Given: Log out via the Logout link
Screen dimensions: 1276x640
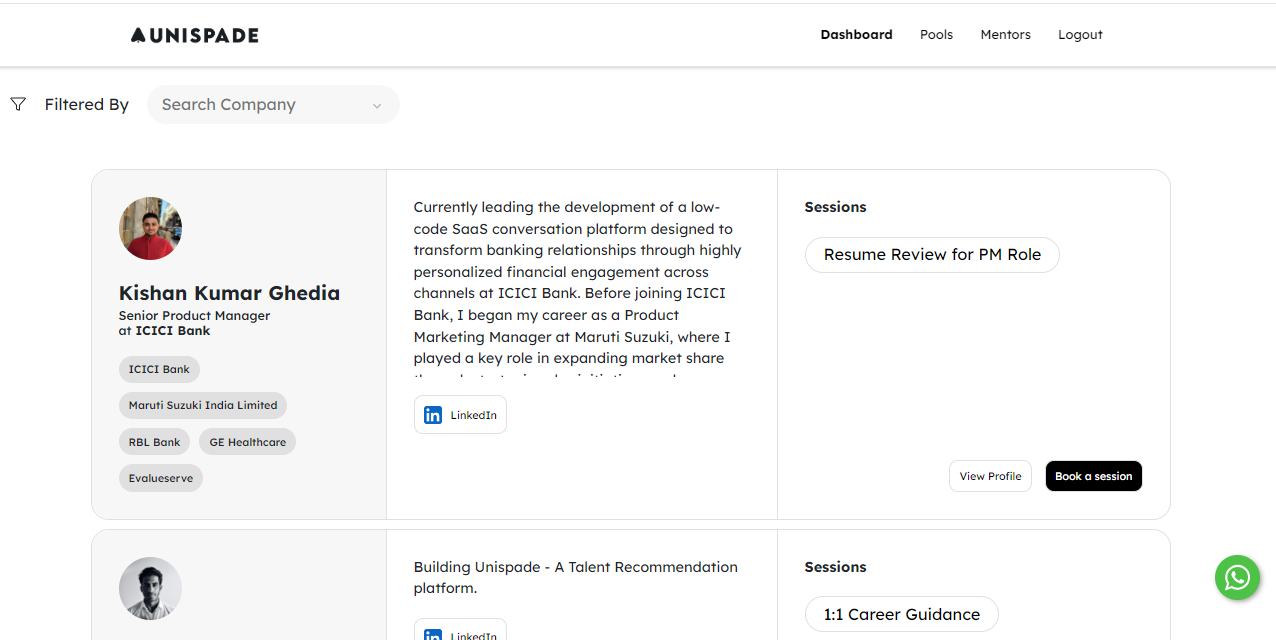Looking at the screenshot, I should coord(1080,34).
